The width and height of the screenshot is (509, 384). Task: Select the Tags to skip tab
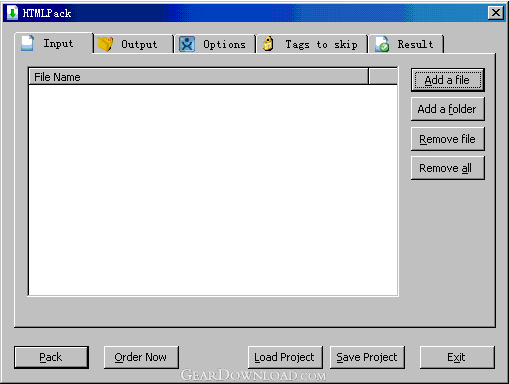(312, 44)
